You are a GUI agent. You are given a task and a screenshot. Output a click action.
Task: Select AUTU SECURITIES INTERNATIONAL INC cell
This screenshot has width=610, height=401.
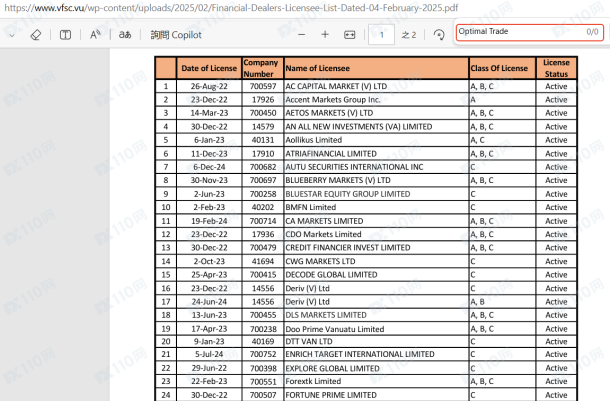coord(376,167)
